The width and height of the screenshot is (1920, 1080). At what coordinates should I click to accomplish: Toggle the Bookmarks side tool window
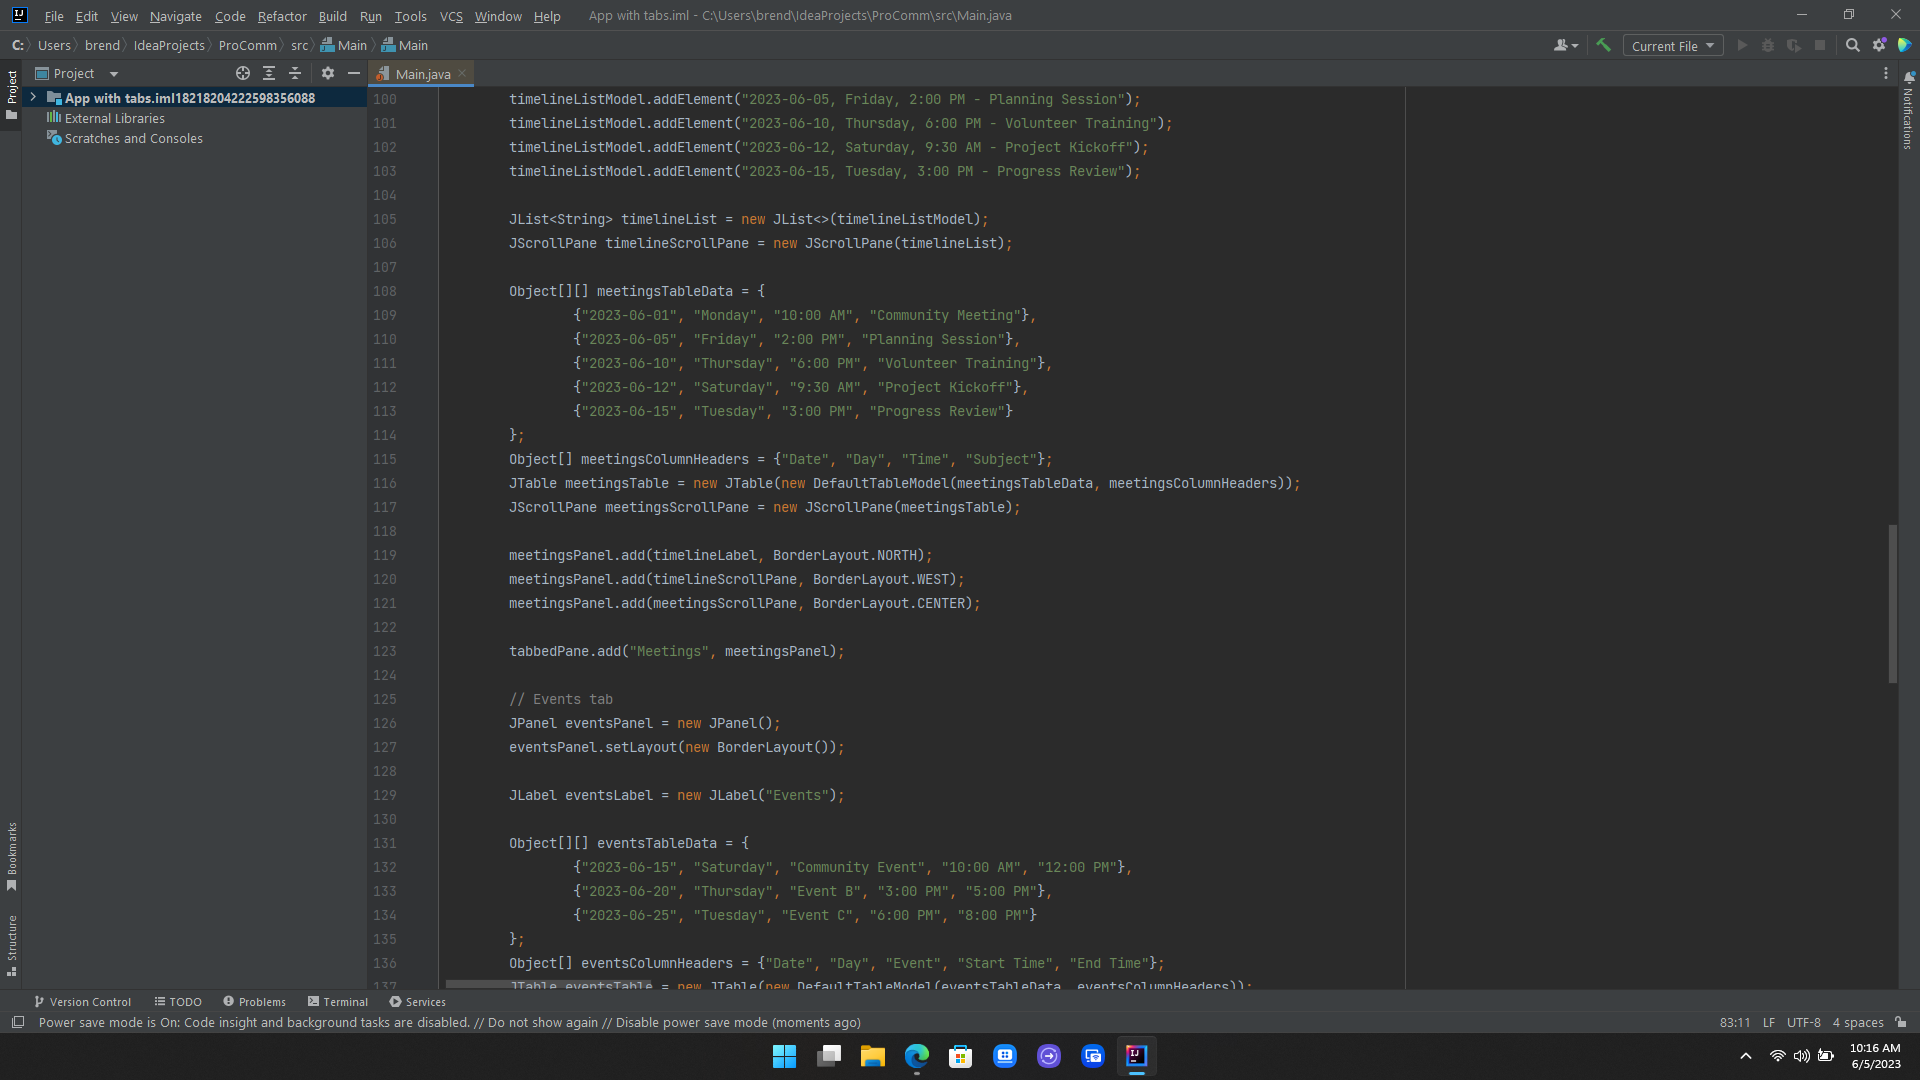click(x=12, y=856)
